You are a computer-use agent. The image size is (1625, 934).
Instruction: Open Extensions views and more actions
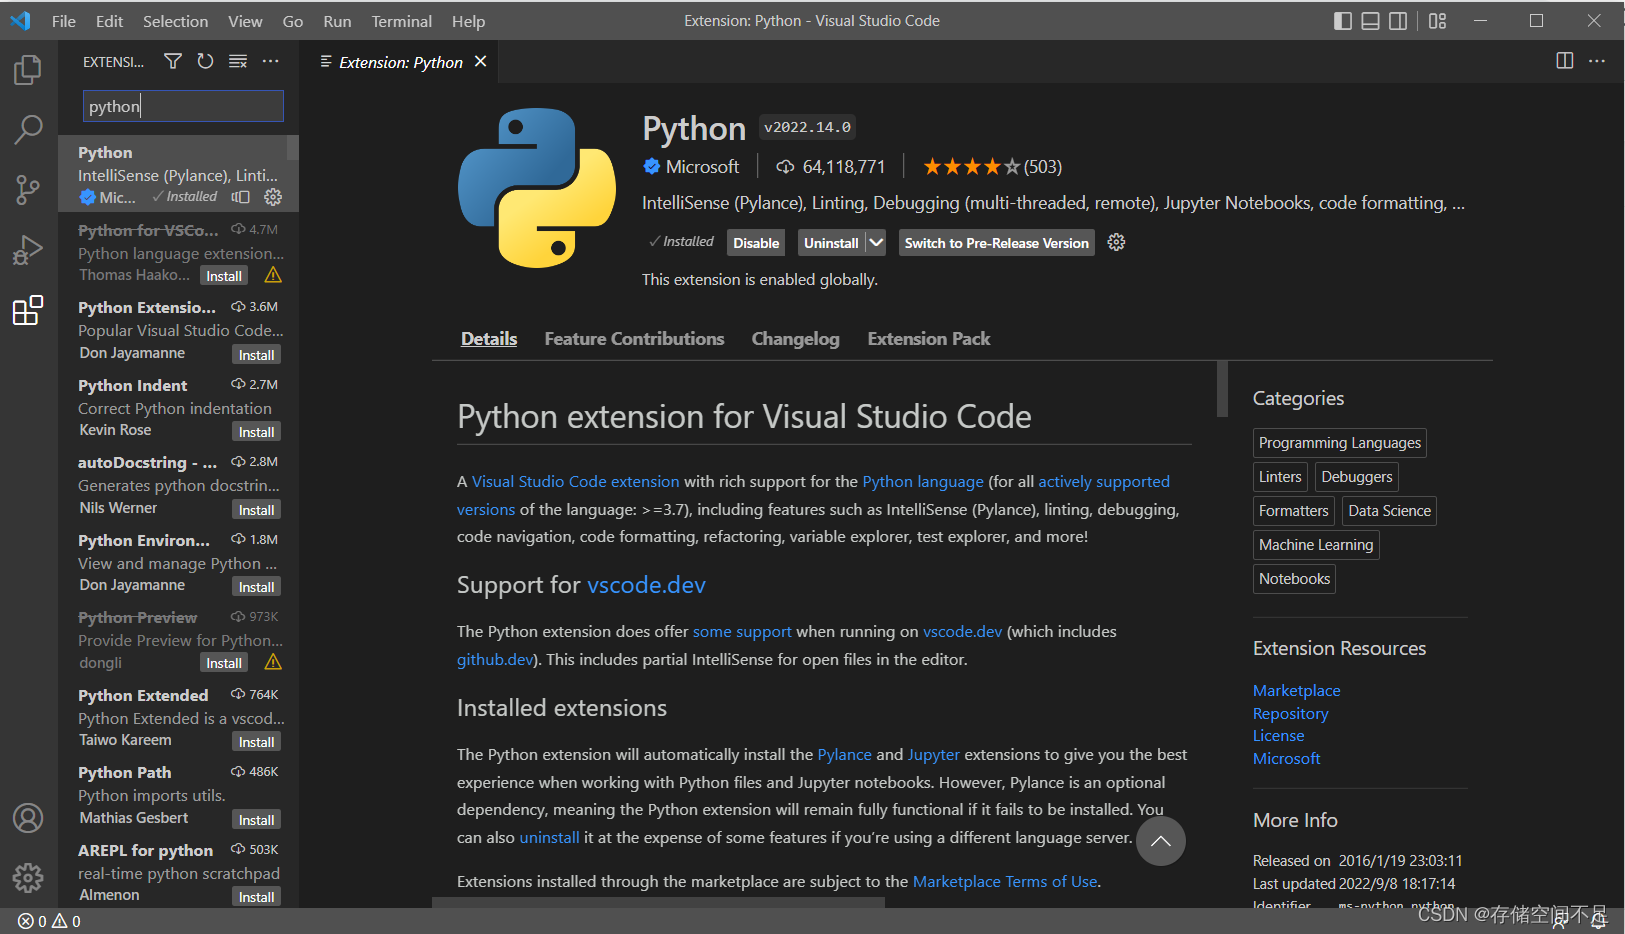[271, 62]
